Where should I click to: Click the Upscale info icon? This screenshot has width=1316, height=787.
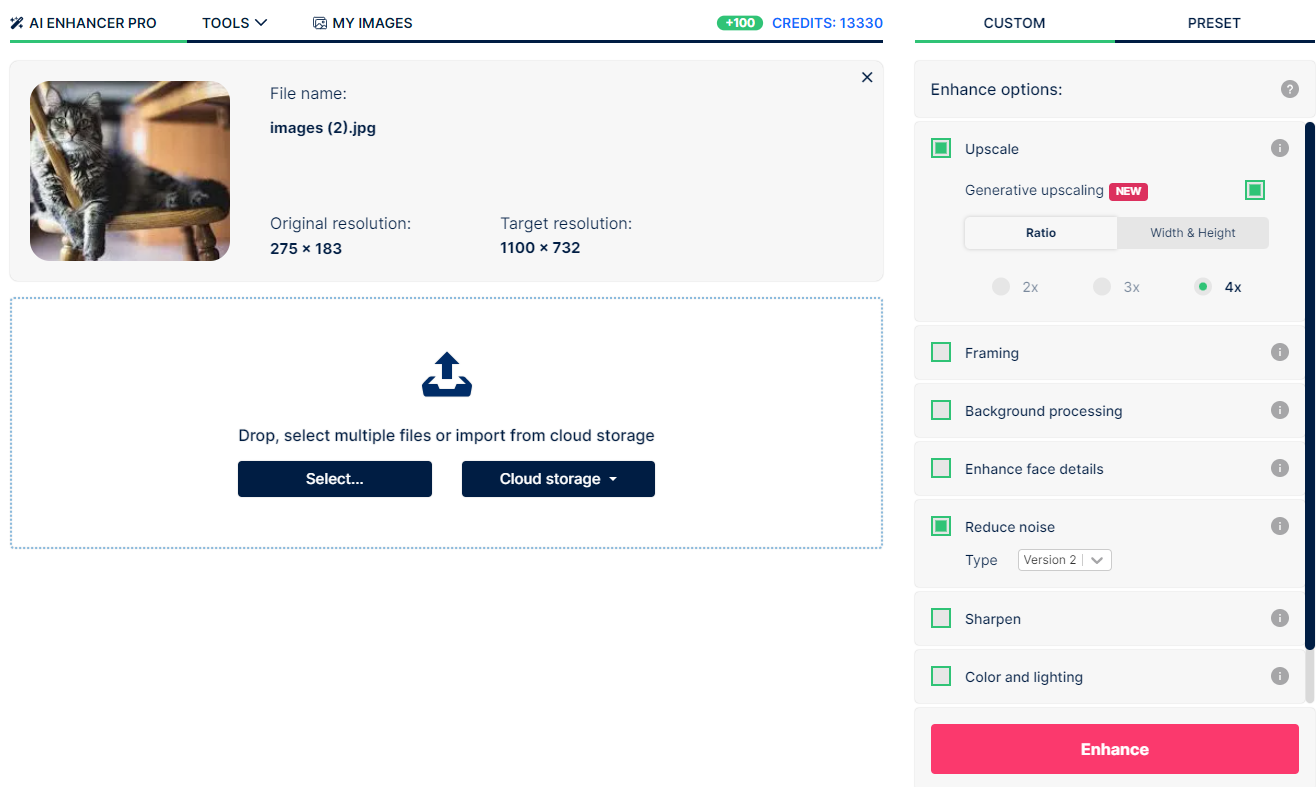tap(1279, 149)
